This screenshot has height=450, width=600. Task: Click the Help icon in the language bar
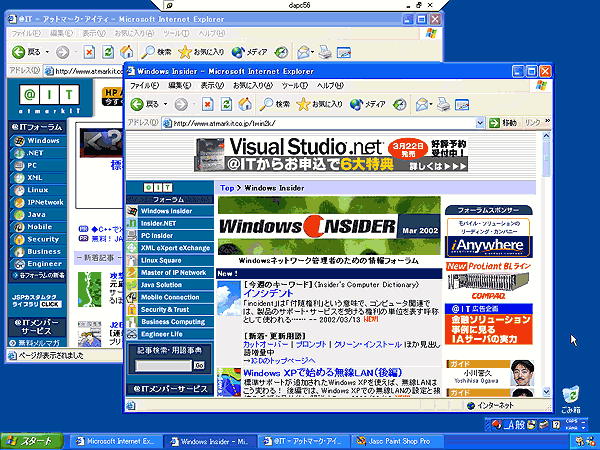click(x=557, y=424)
